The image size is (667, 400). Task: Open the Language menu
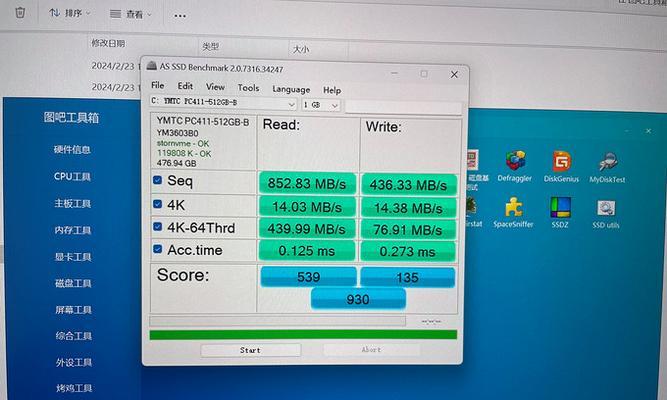pos(291,89)
